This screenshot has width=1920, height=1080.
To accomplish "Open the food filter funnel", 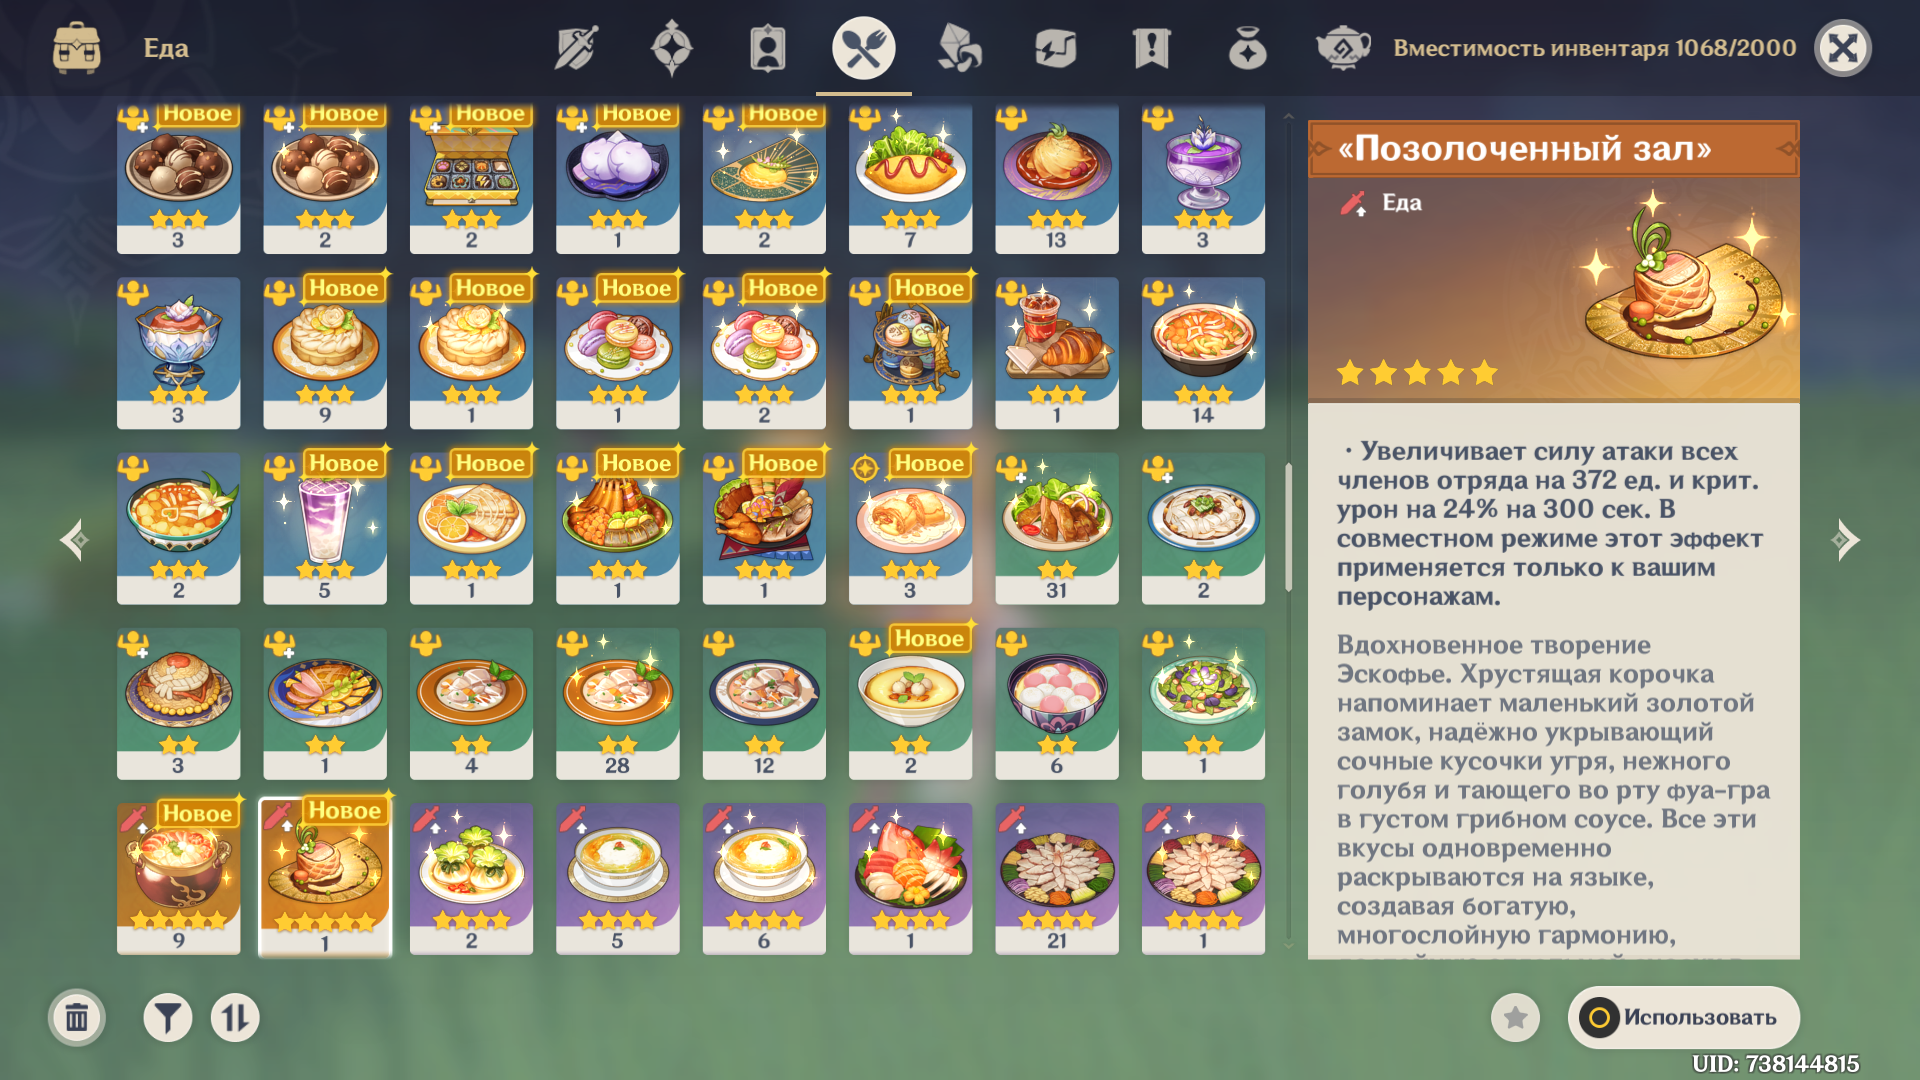I will pyautogui.click(x=168, y=1018).
